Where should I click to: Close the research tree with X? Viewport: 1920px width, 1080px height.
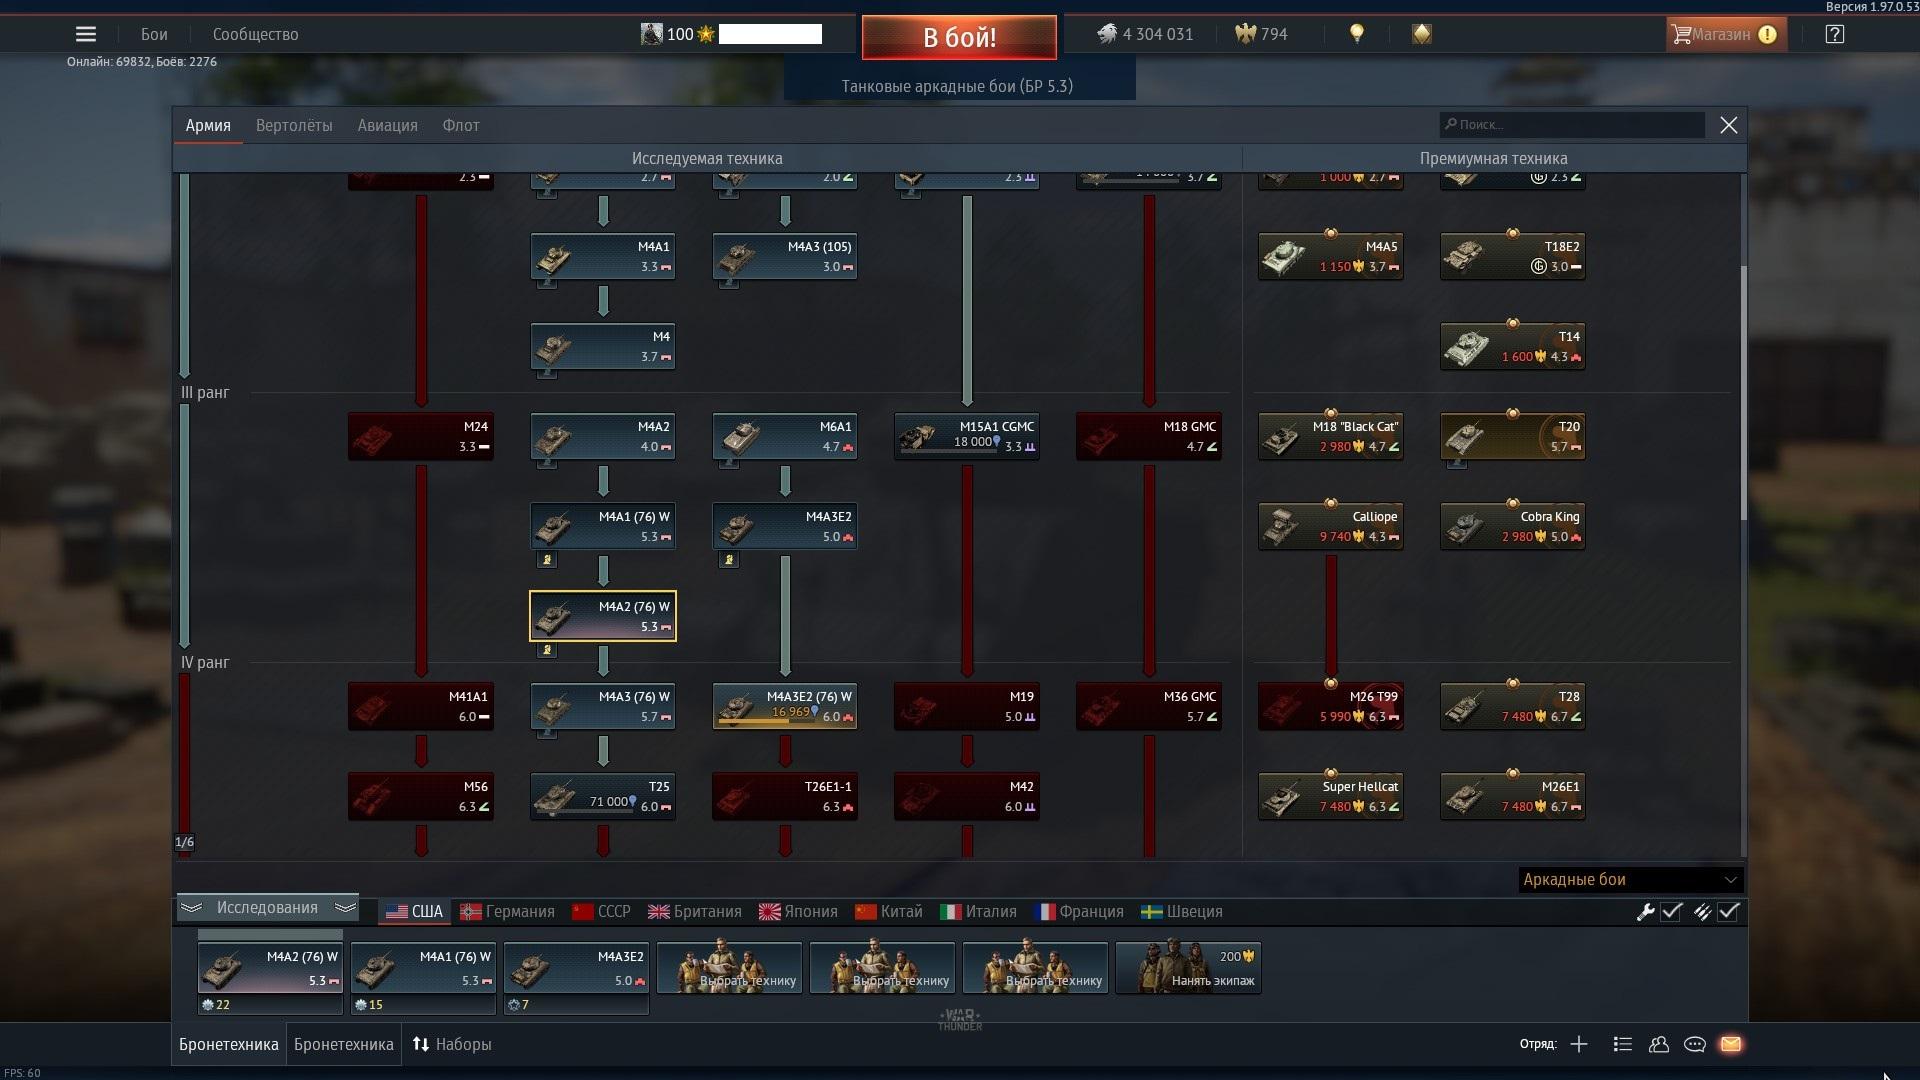(x=1729, y=125)
